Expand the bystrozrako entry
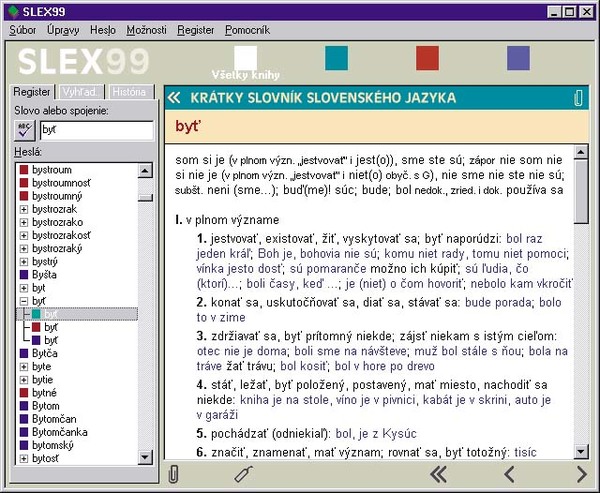Image resolution: width=600 pixels, height=493 pixels. pos(24,222)
